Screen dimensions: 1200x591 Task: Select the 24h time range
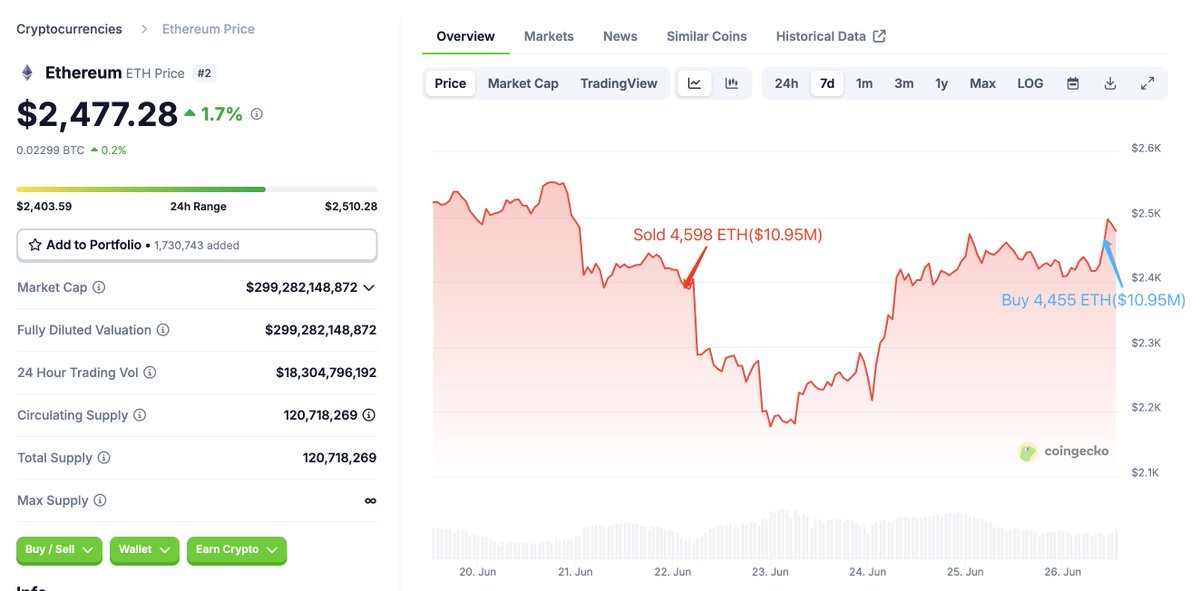[787, 83]
